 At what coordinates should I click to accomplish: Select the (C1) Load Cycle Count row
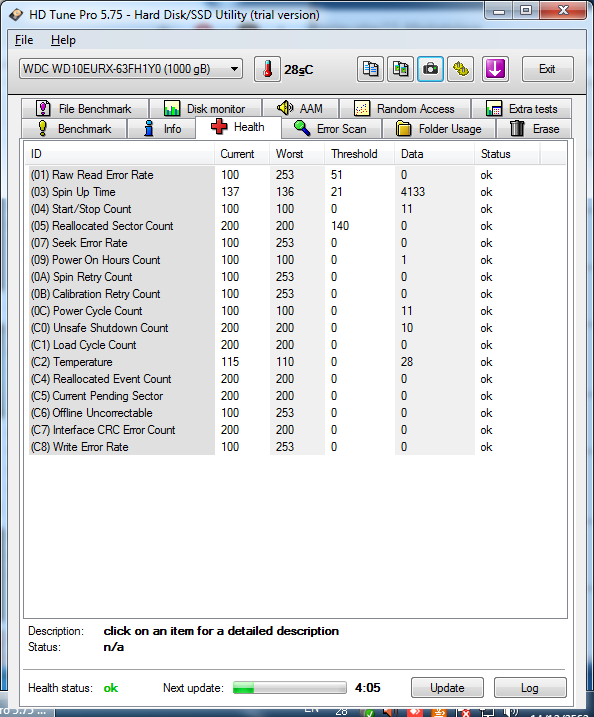point(297,345)
